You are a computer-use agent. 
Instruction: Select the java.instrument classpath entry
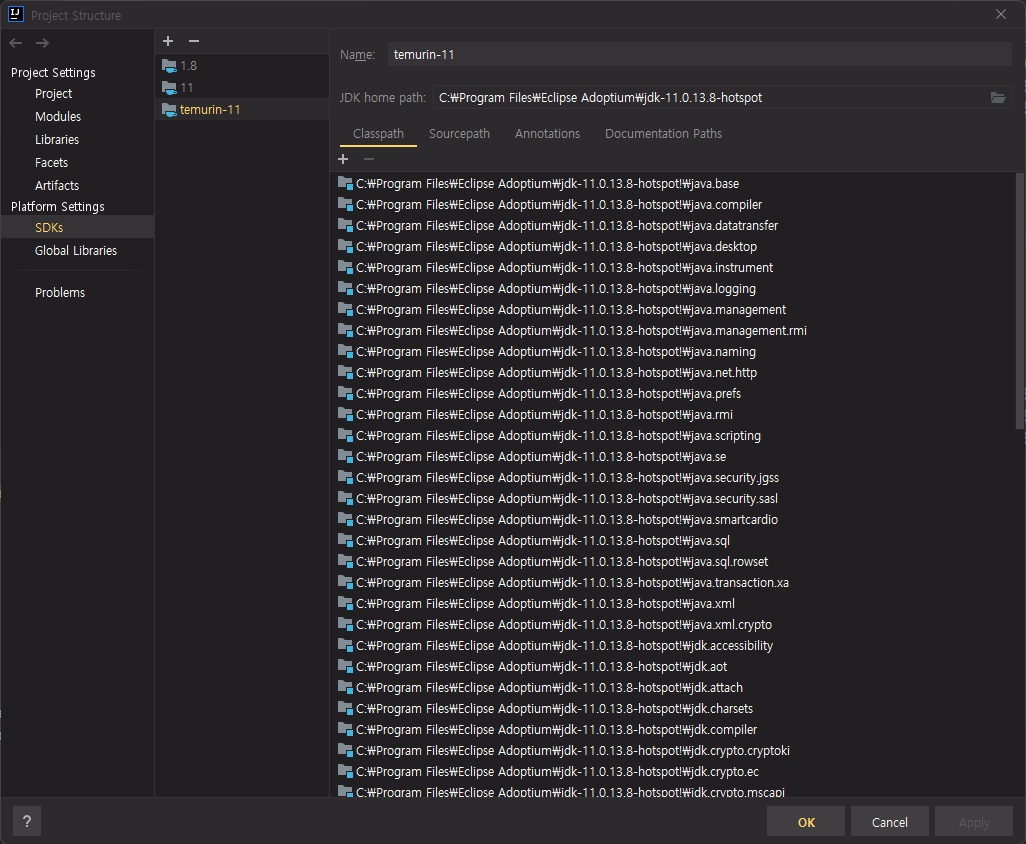(x=674, y=267)
